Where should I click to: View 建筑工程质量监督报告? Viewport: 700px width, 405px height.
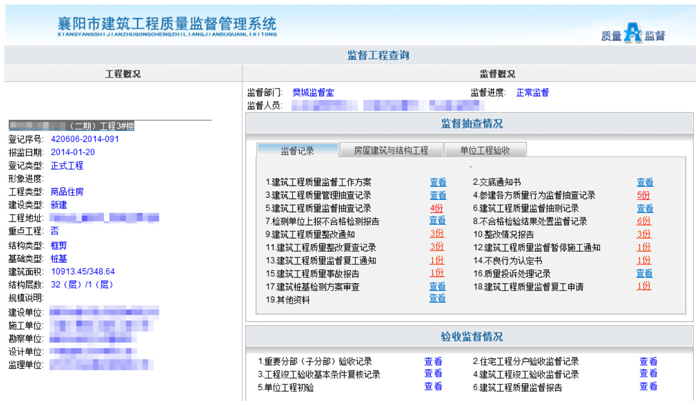[x=648, y=387]
